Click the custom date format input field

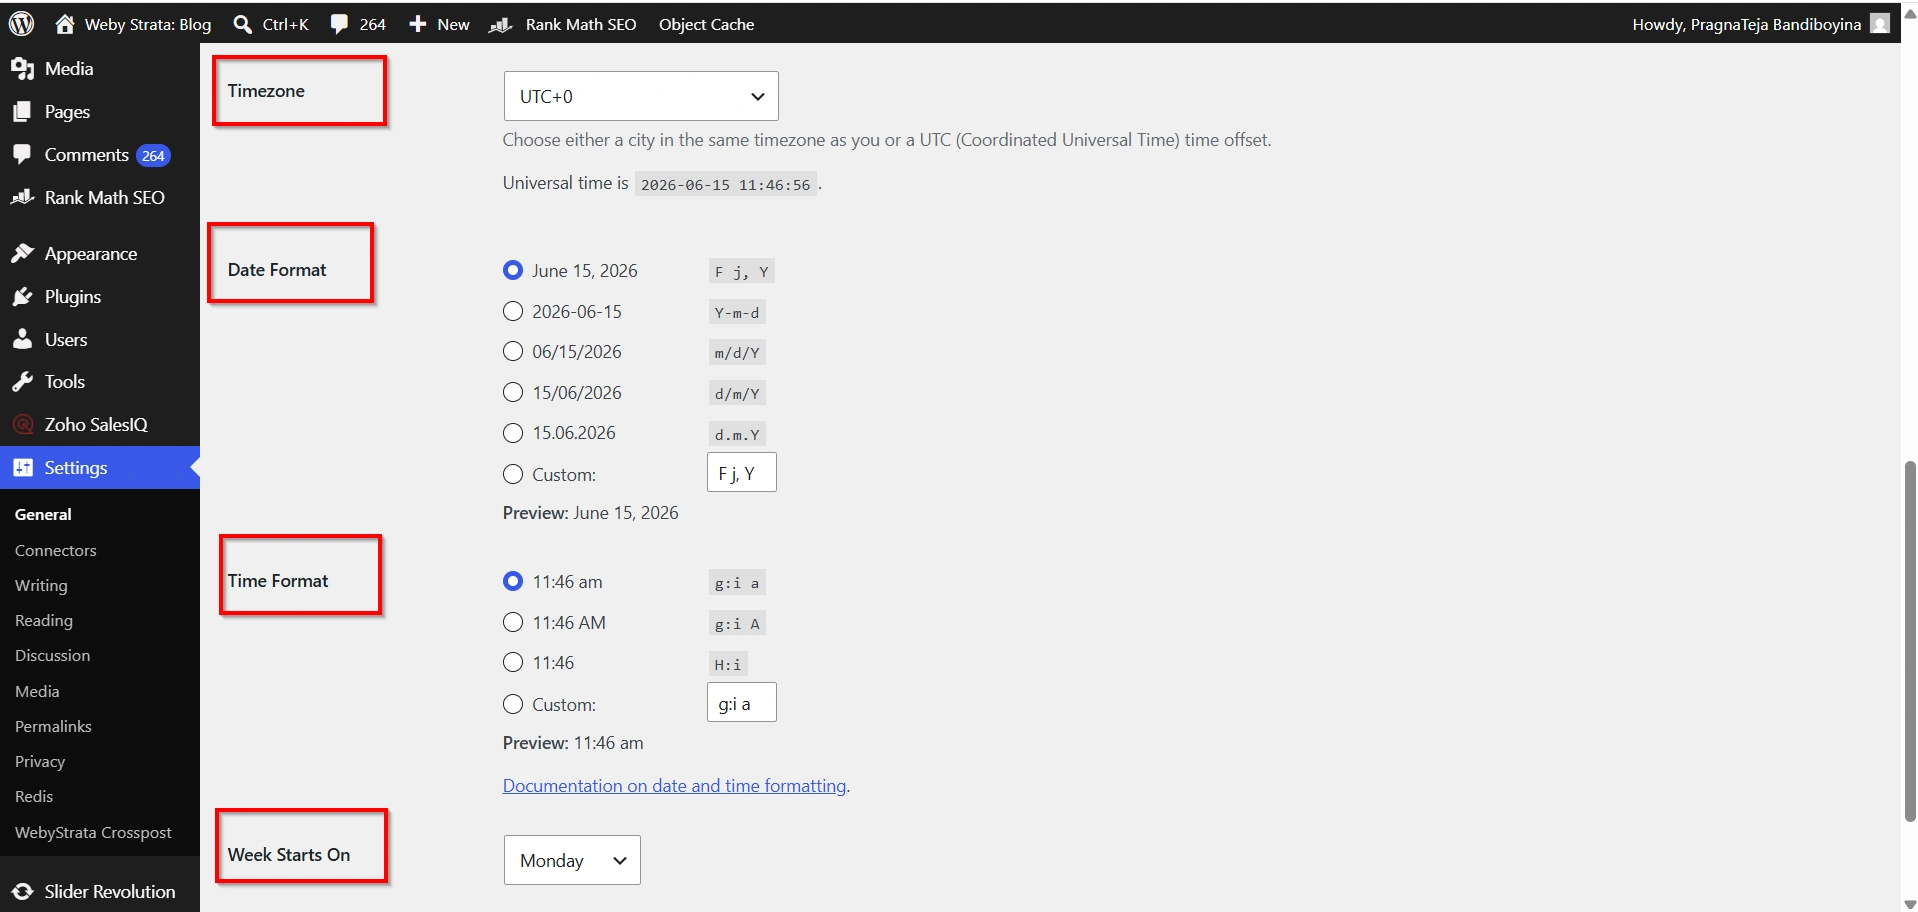pos(742,472)
